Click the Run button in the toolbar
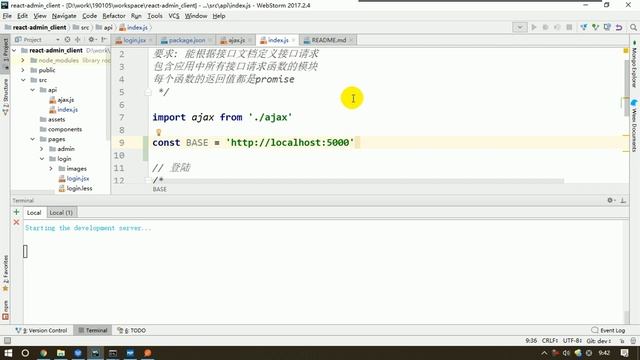 tap(533, 27)
